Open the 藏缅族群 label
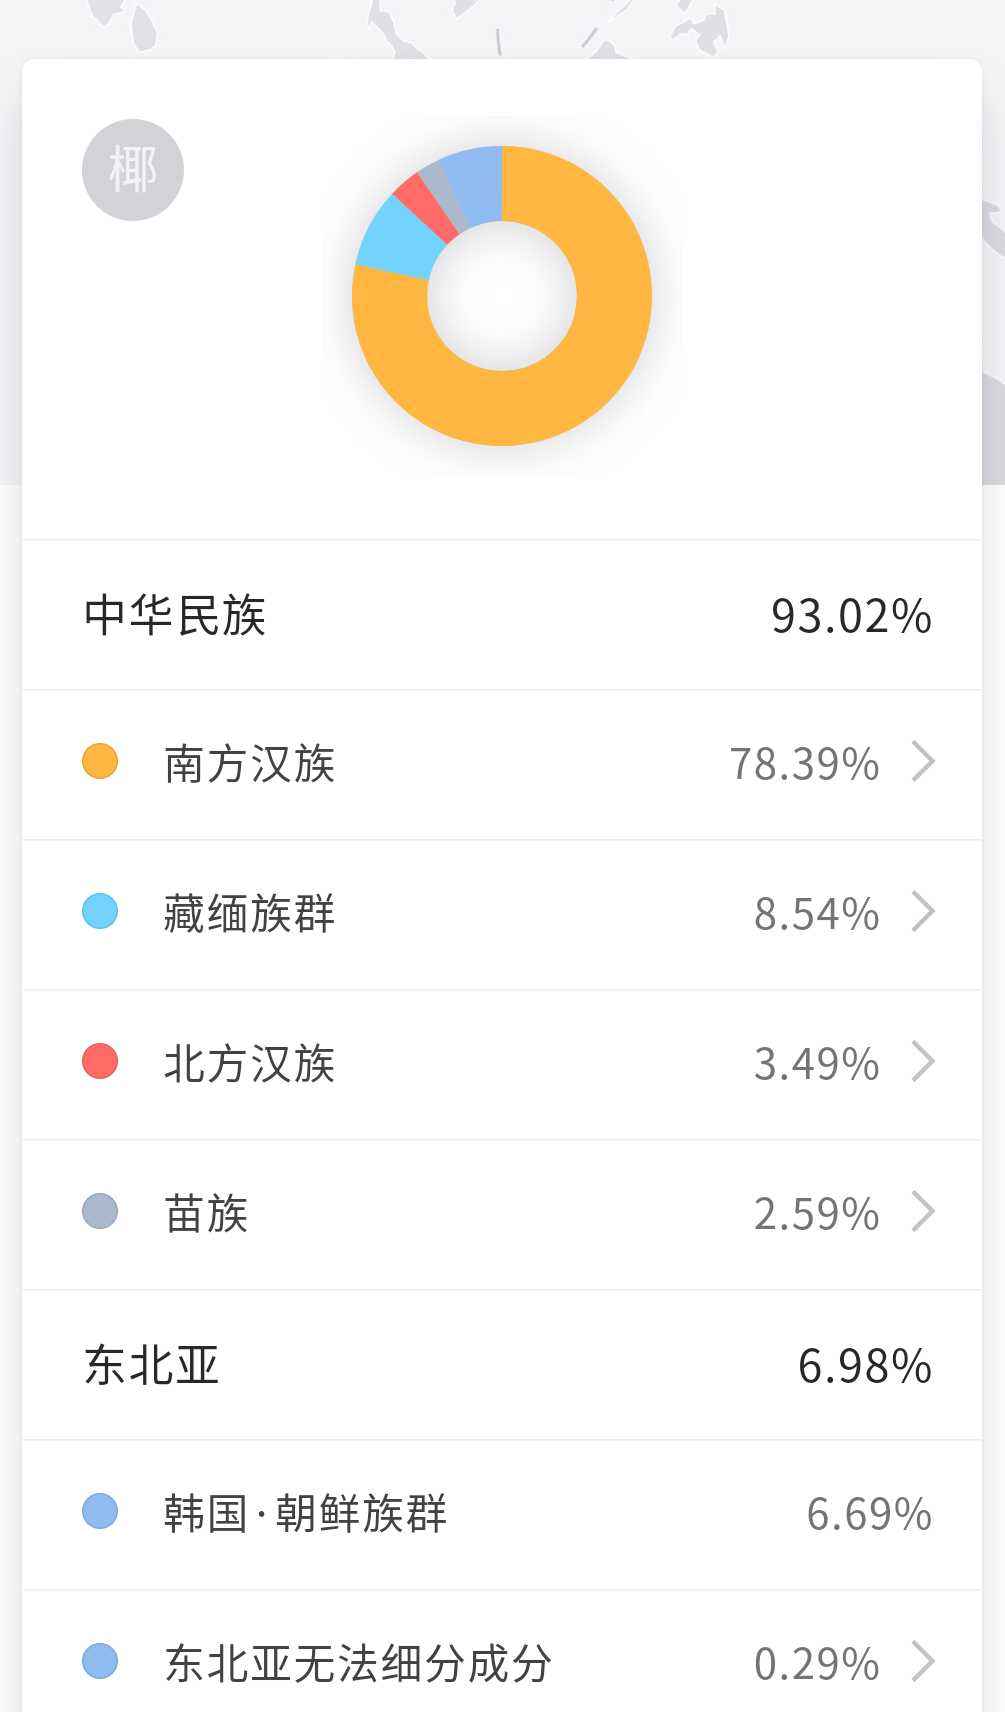This screenshot has height=1716, width=1005. (x=249, y=913)
